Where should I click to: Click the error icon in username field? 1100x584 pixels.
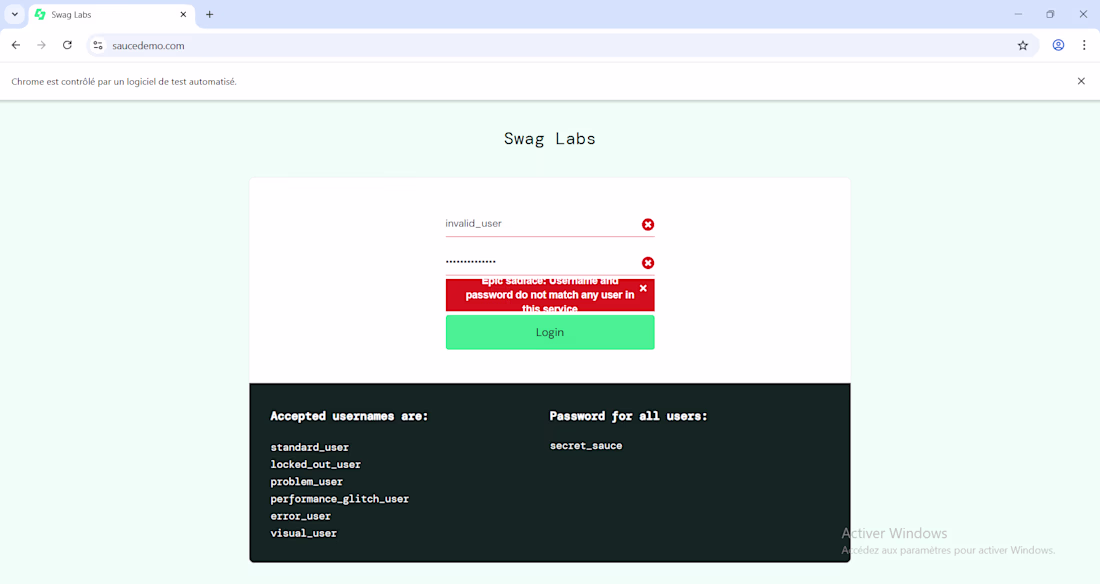[x=648, y=225]
